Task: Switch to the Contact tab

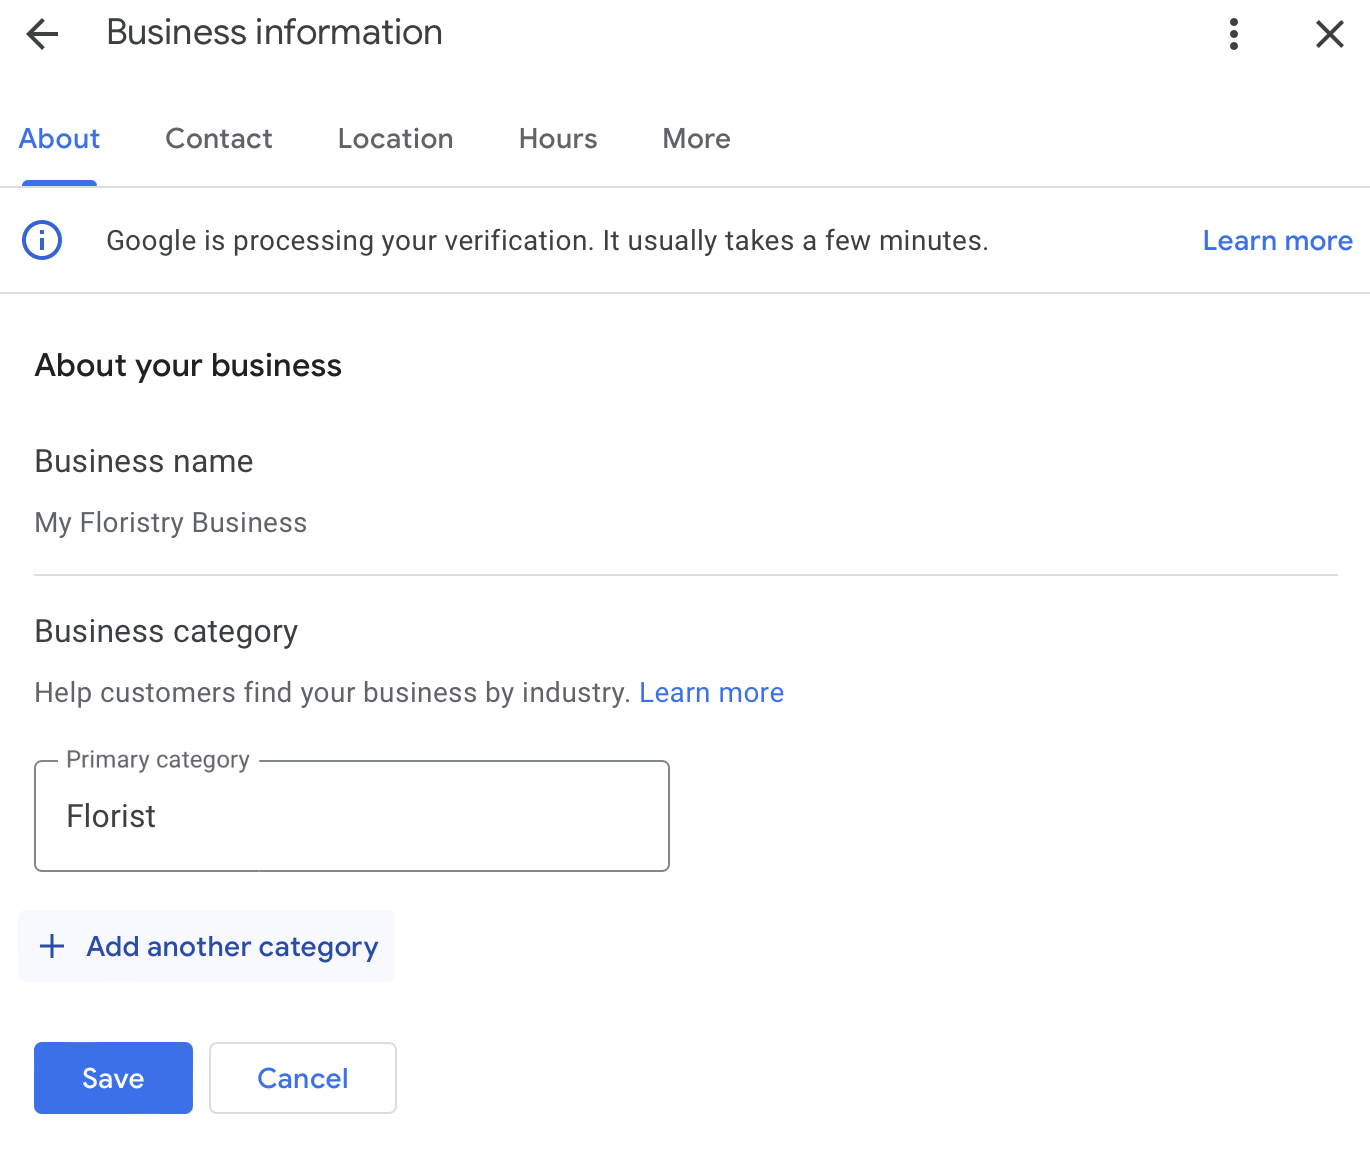Action: tap(218, 138)
